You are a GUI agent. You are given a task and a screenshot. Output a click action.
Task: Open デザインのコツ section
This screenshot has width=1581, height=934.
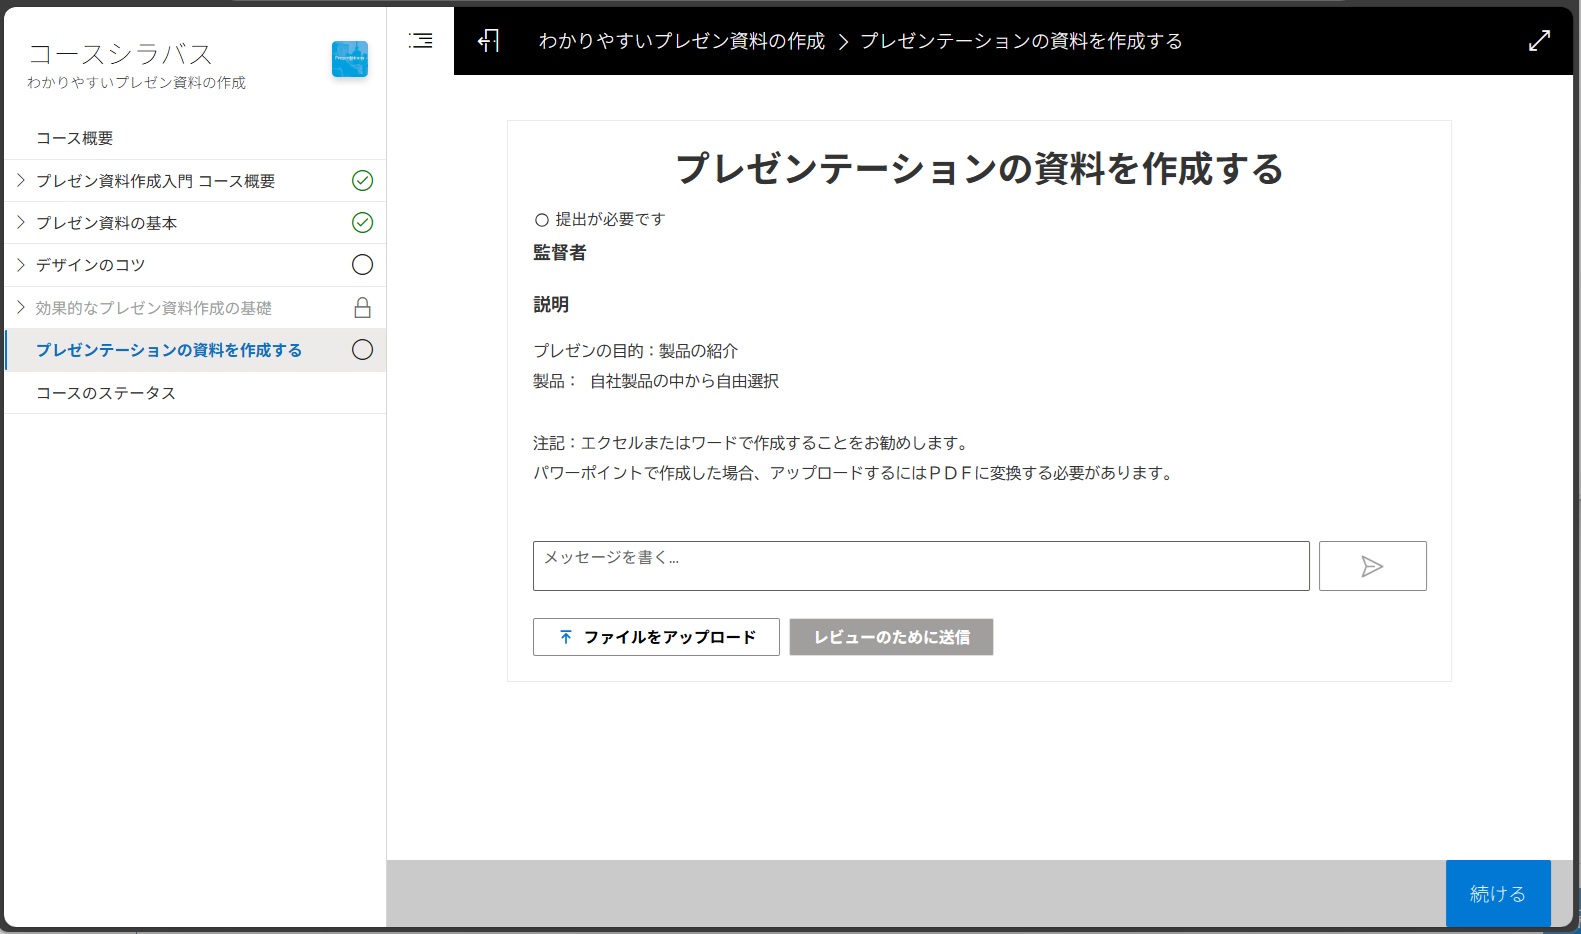[91, 265]
